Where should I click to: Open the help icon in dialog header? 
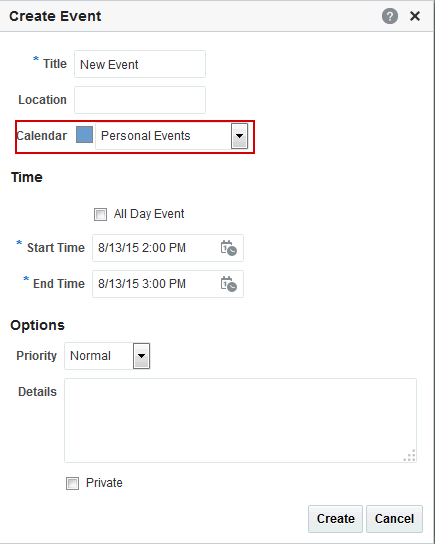390,16
